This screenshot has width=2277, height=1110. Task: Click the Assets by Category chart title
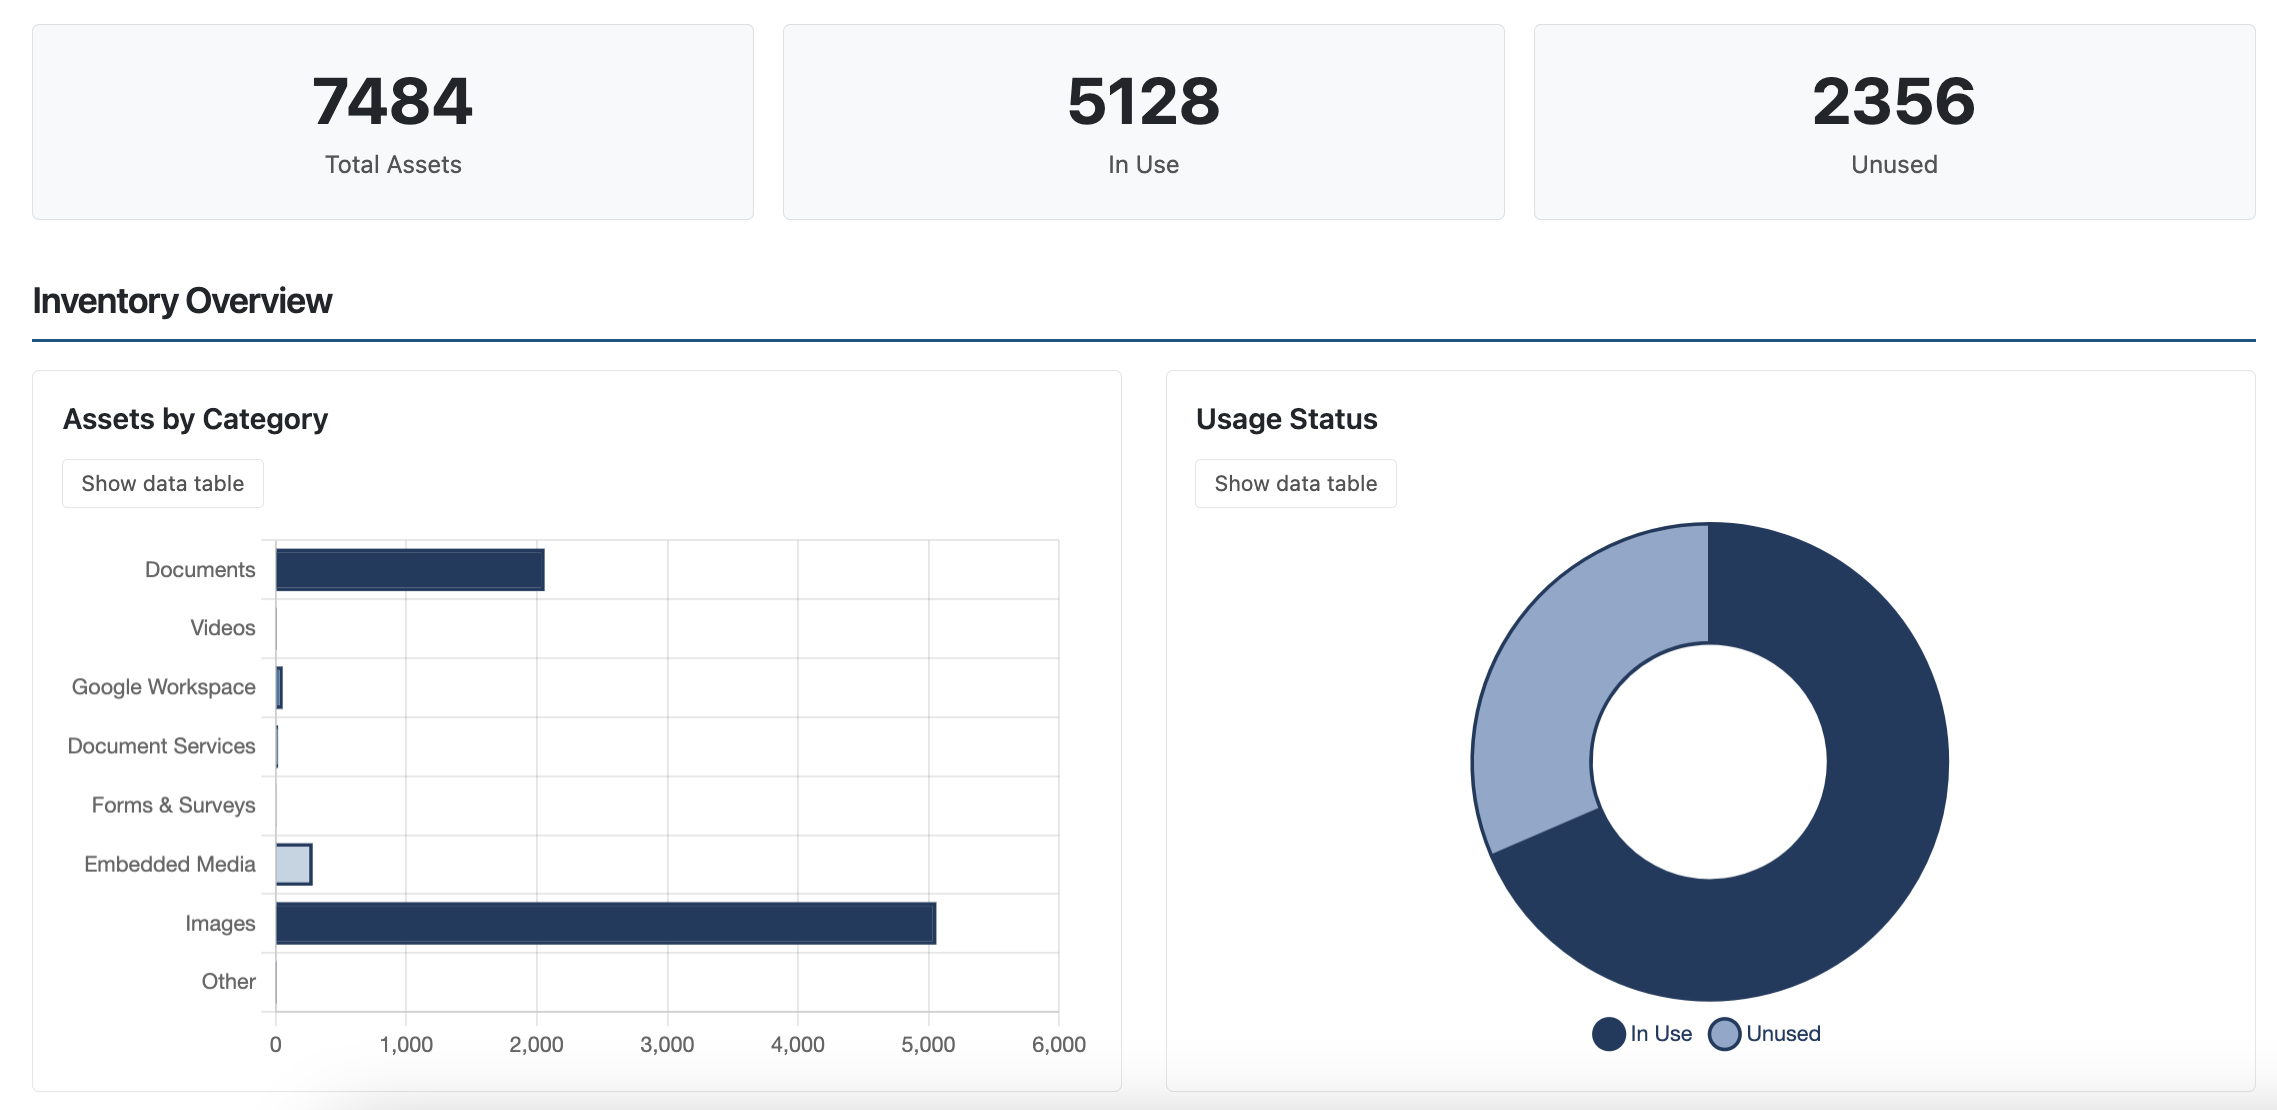tap(195, 418)
